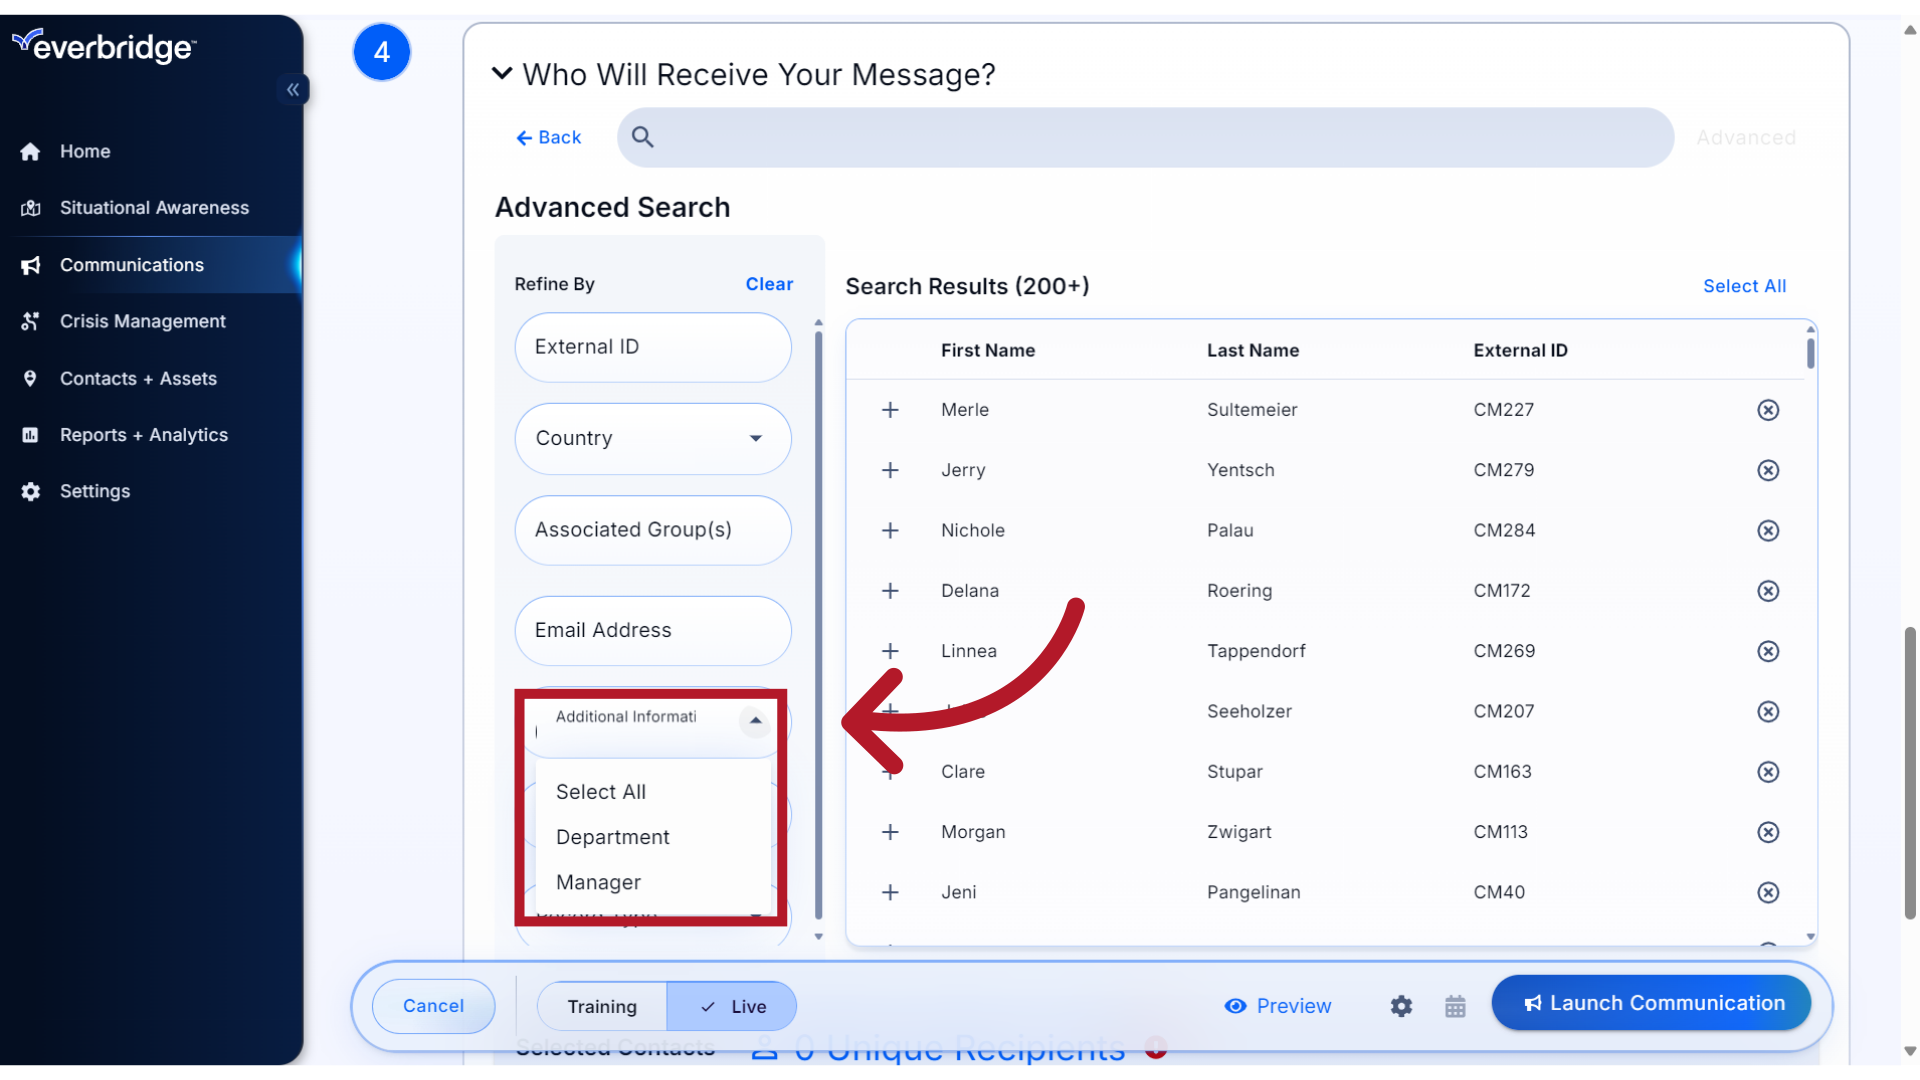Select the Training mode toggle
Image resolution: width=1920 pixels, height=1080 pixels.
point(603,1005)
